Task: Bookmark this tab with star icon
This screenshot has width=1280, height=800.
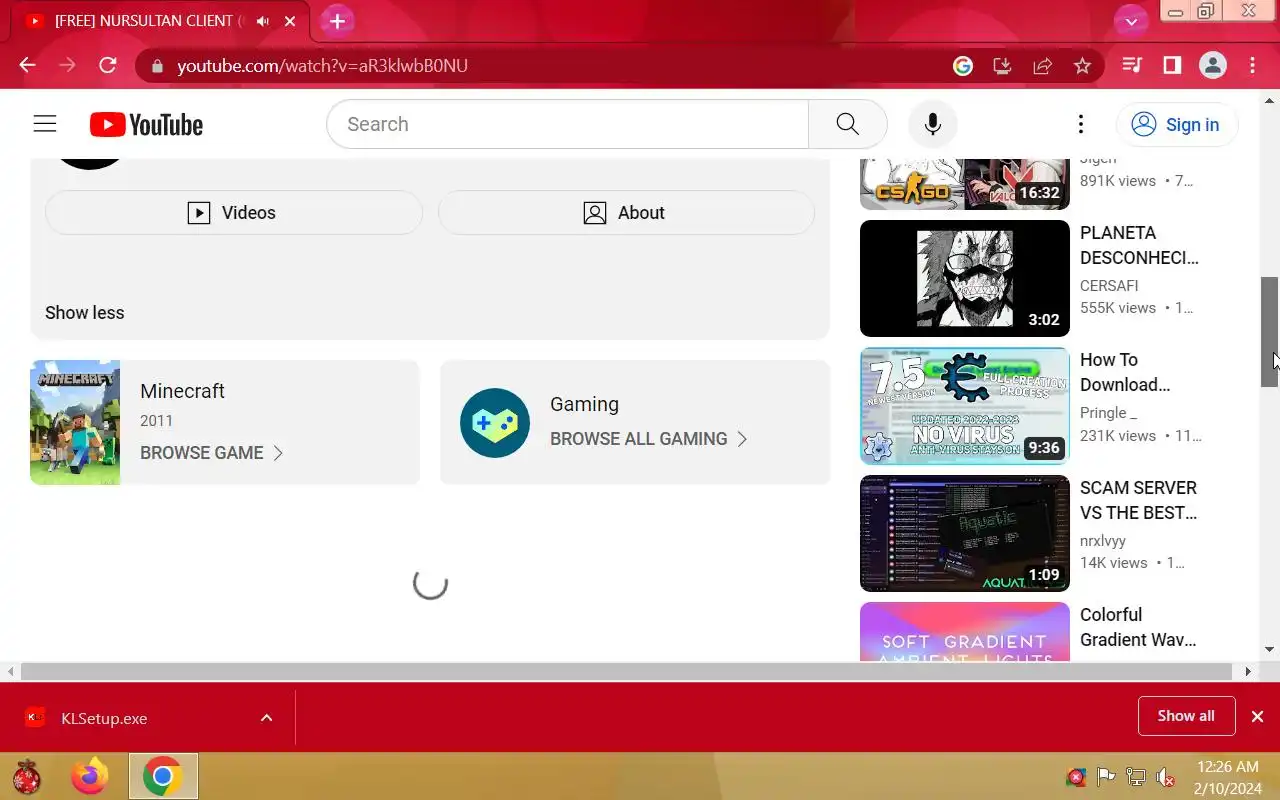Action: point(1082,65)
